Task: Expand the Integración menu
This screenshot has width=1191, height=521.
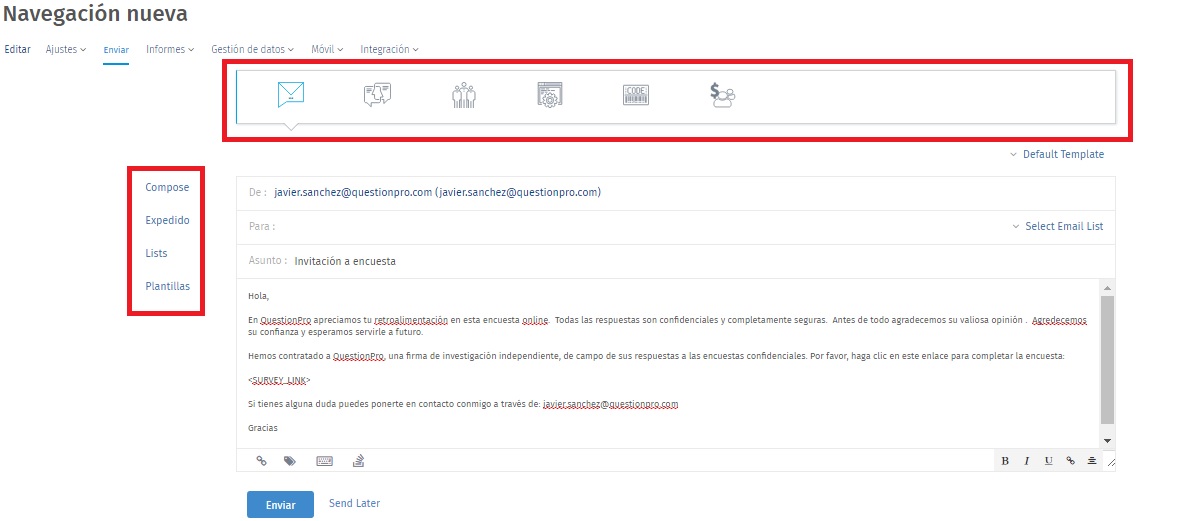Action: [x=390, y=49]
